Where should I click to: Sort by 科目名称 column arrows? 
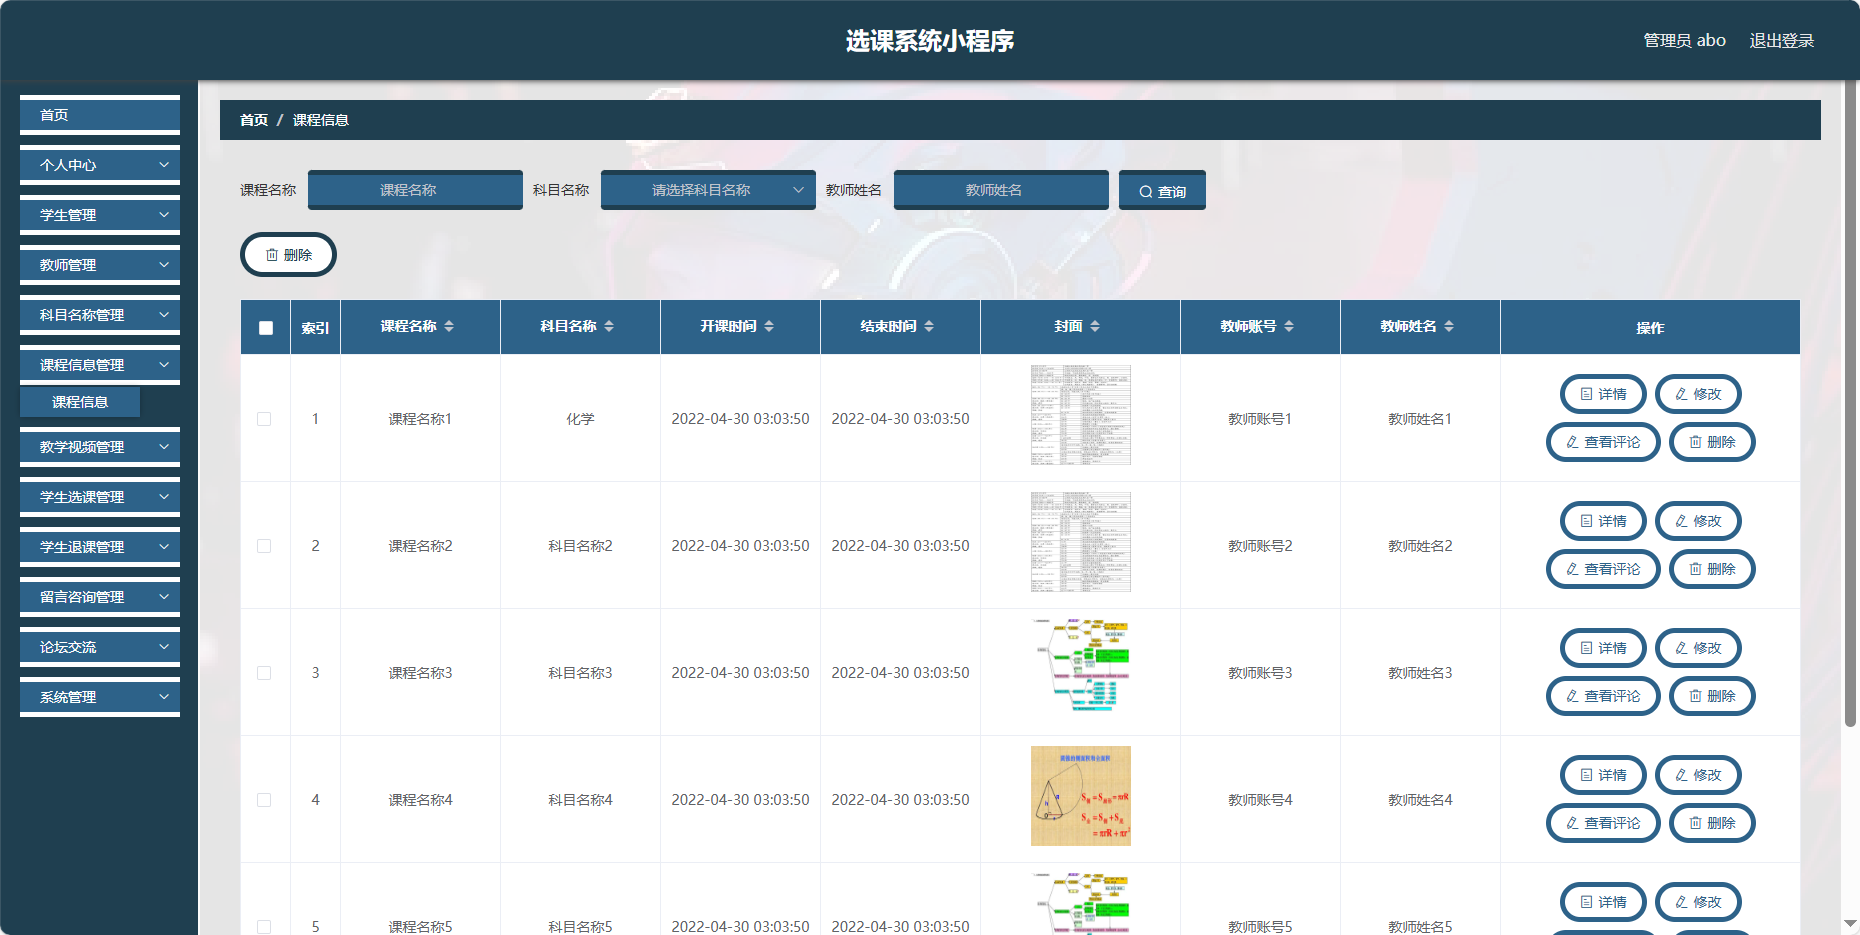(x=609, y=326)
